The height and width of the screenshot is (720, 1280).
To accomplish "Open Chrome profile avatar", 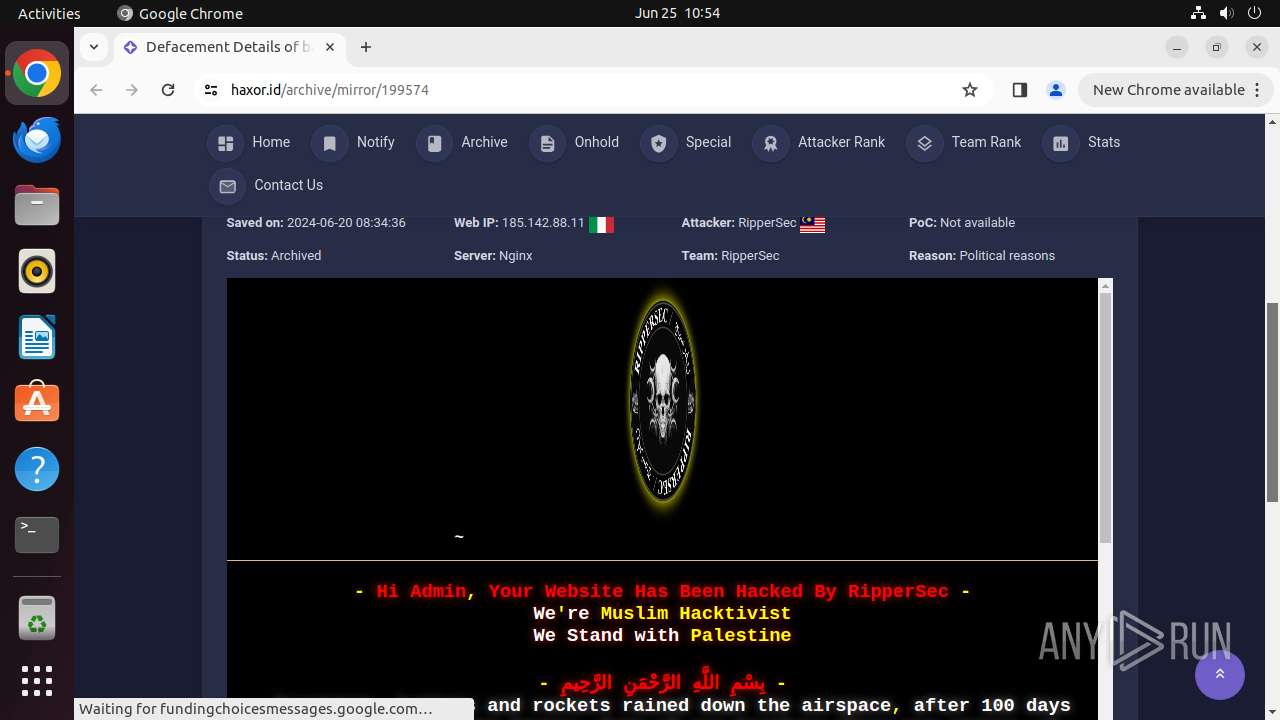I will click(x=1056, y=90).
